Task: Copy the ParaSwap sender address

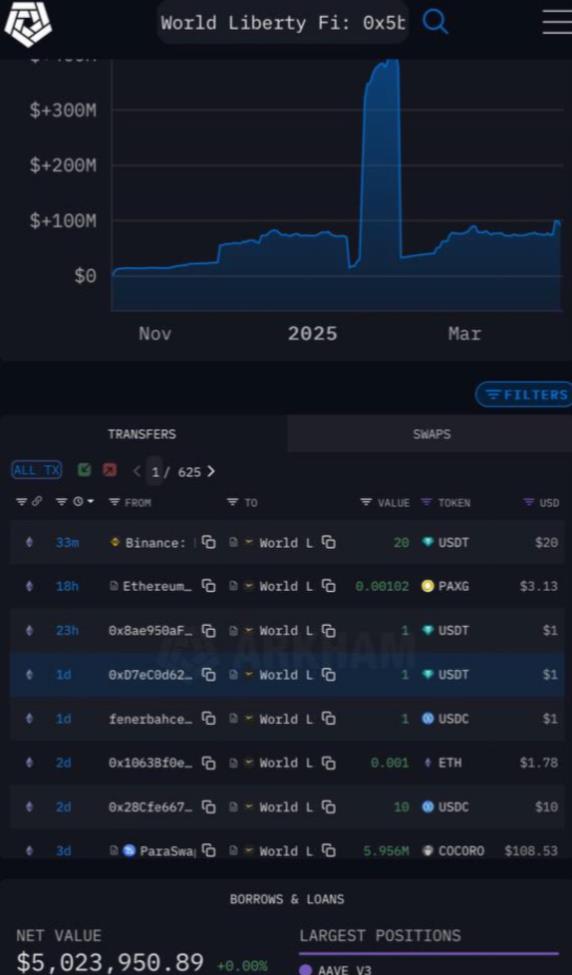Action: (208, 851)
